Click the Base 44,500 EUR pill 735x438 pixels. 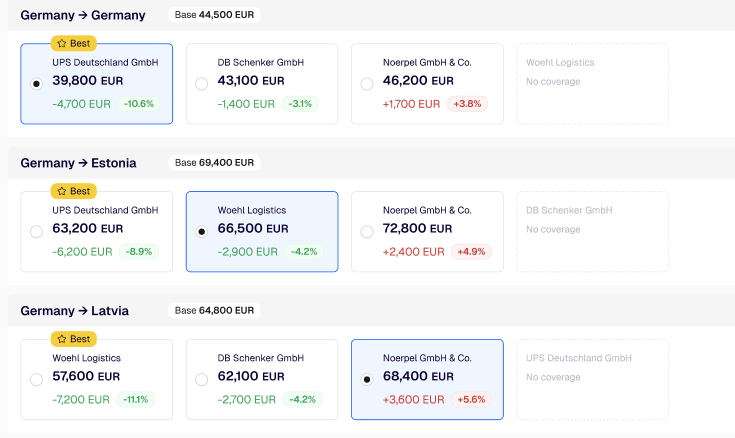click(x=214, y=15)
